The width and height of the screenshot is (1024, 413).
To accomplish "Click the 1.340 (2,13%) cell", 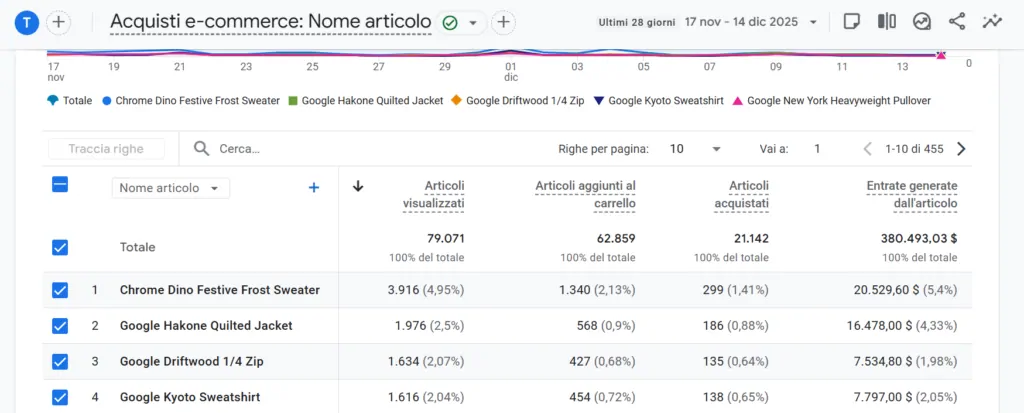I will click(x=600, y=289).
